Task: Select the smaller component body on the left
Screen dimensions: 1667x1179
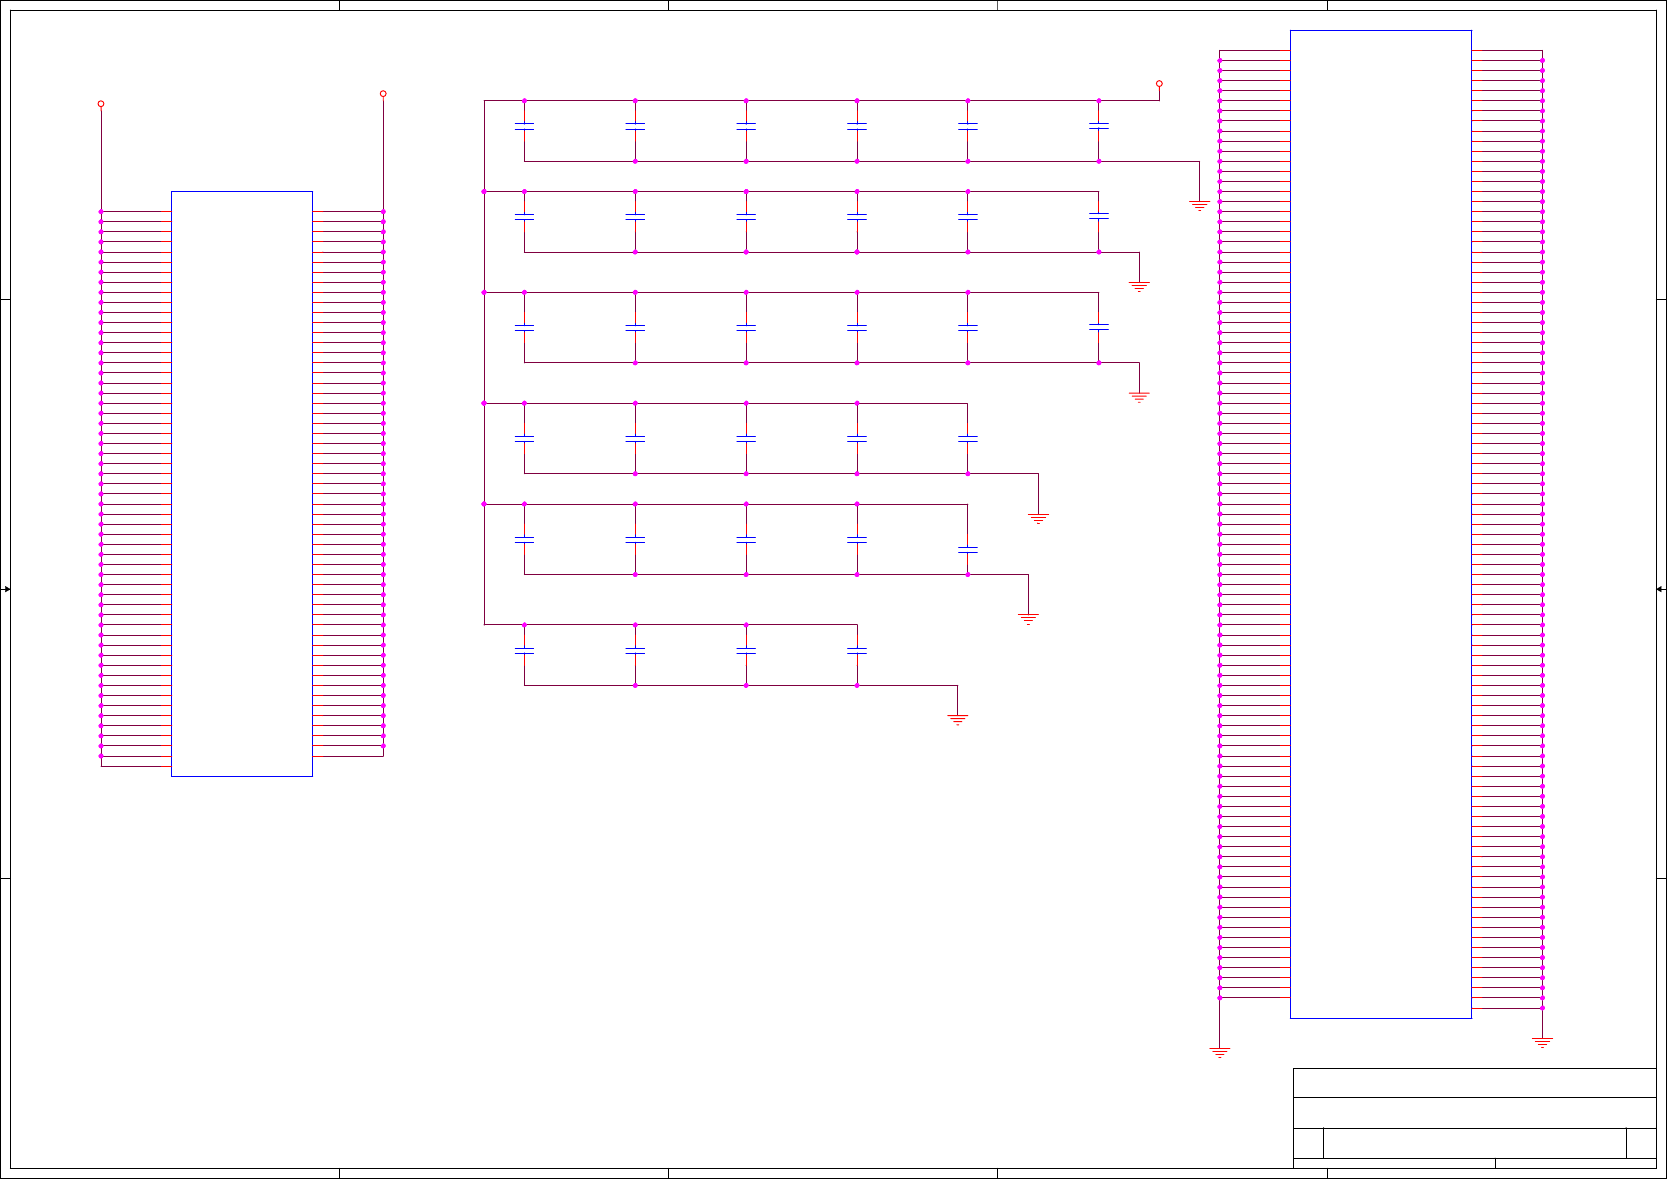Action: (242, 483)
